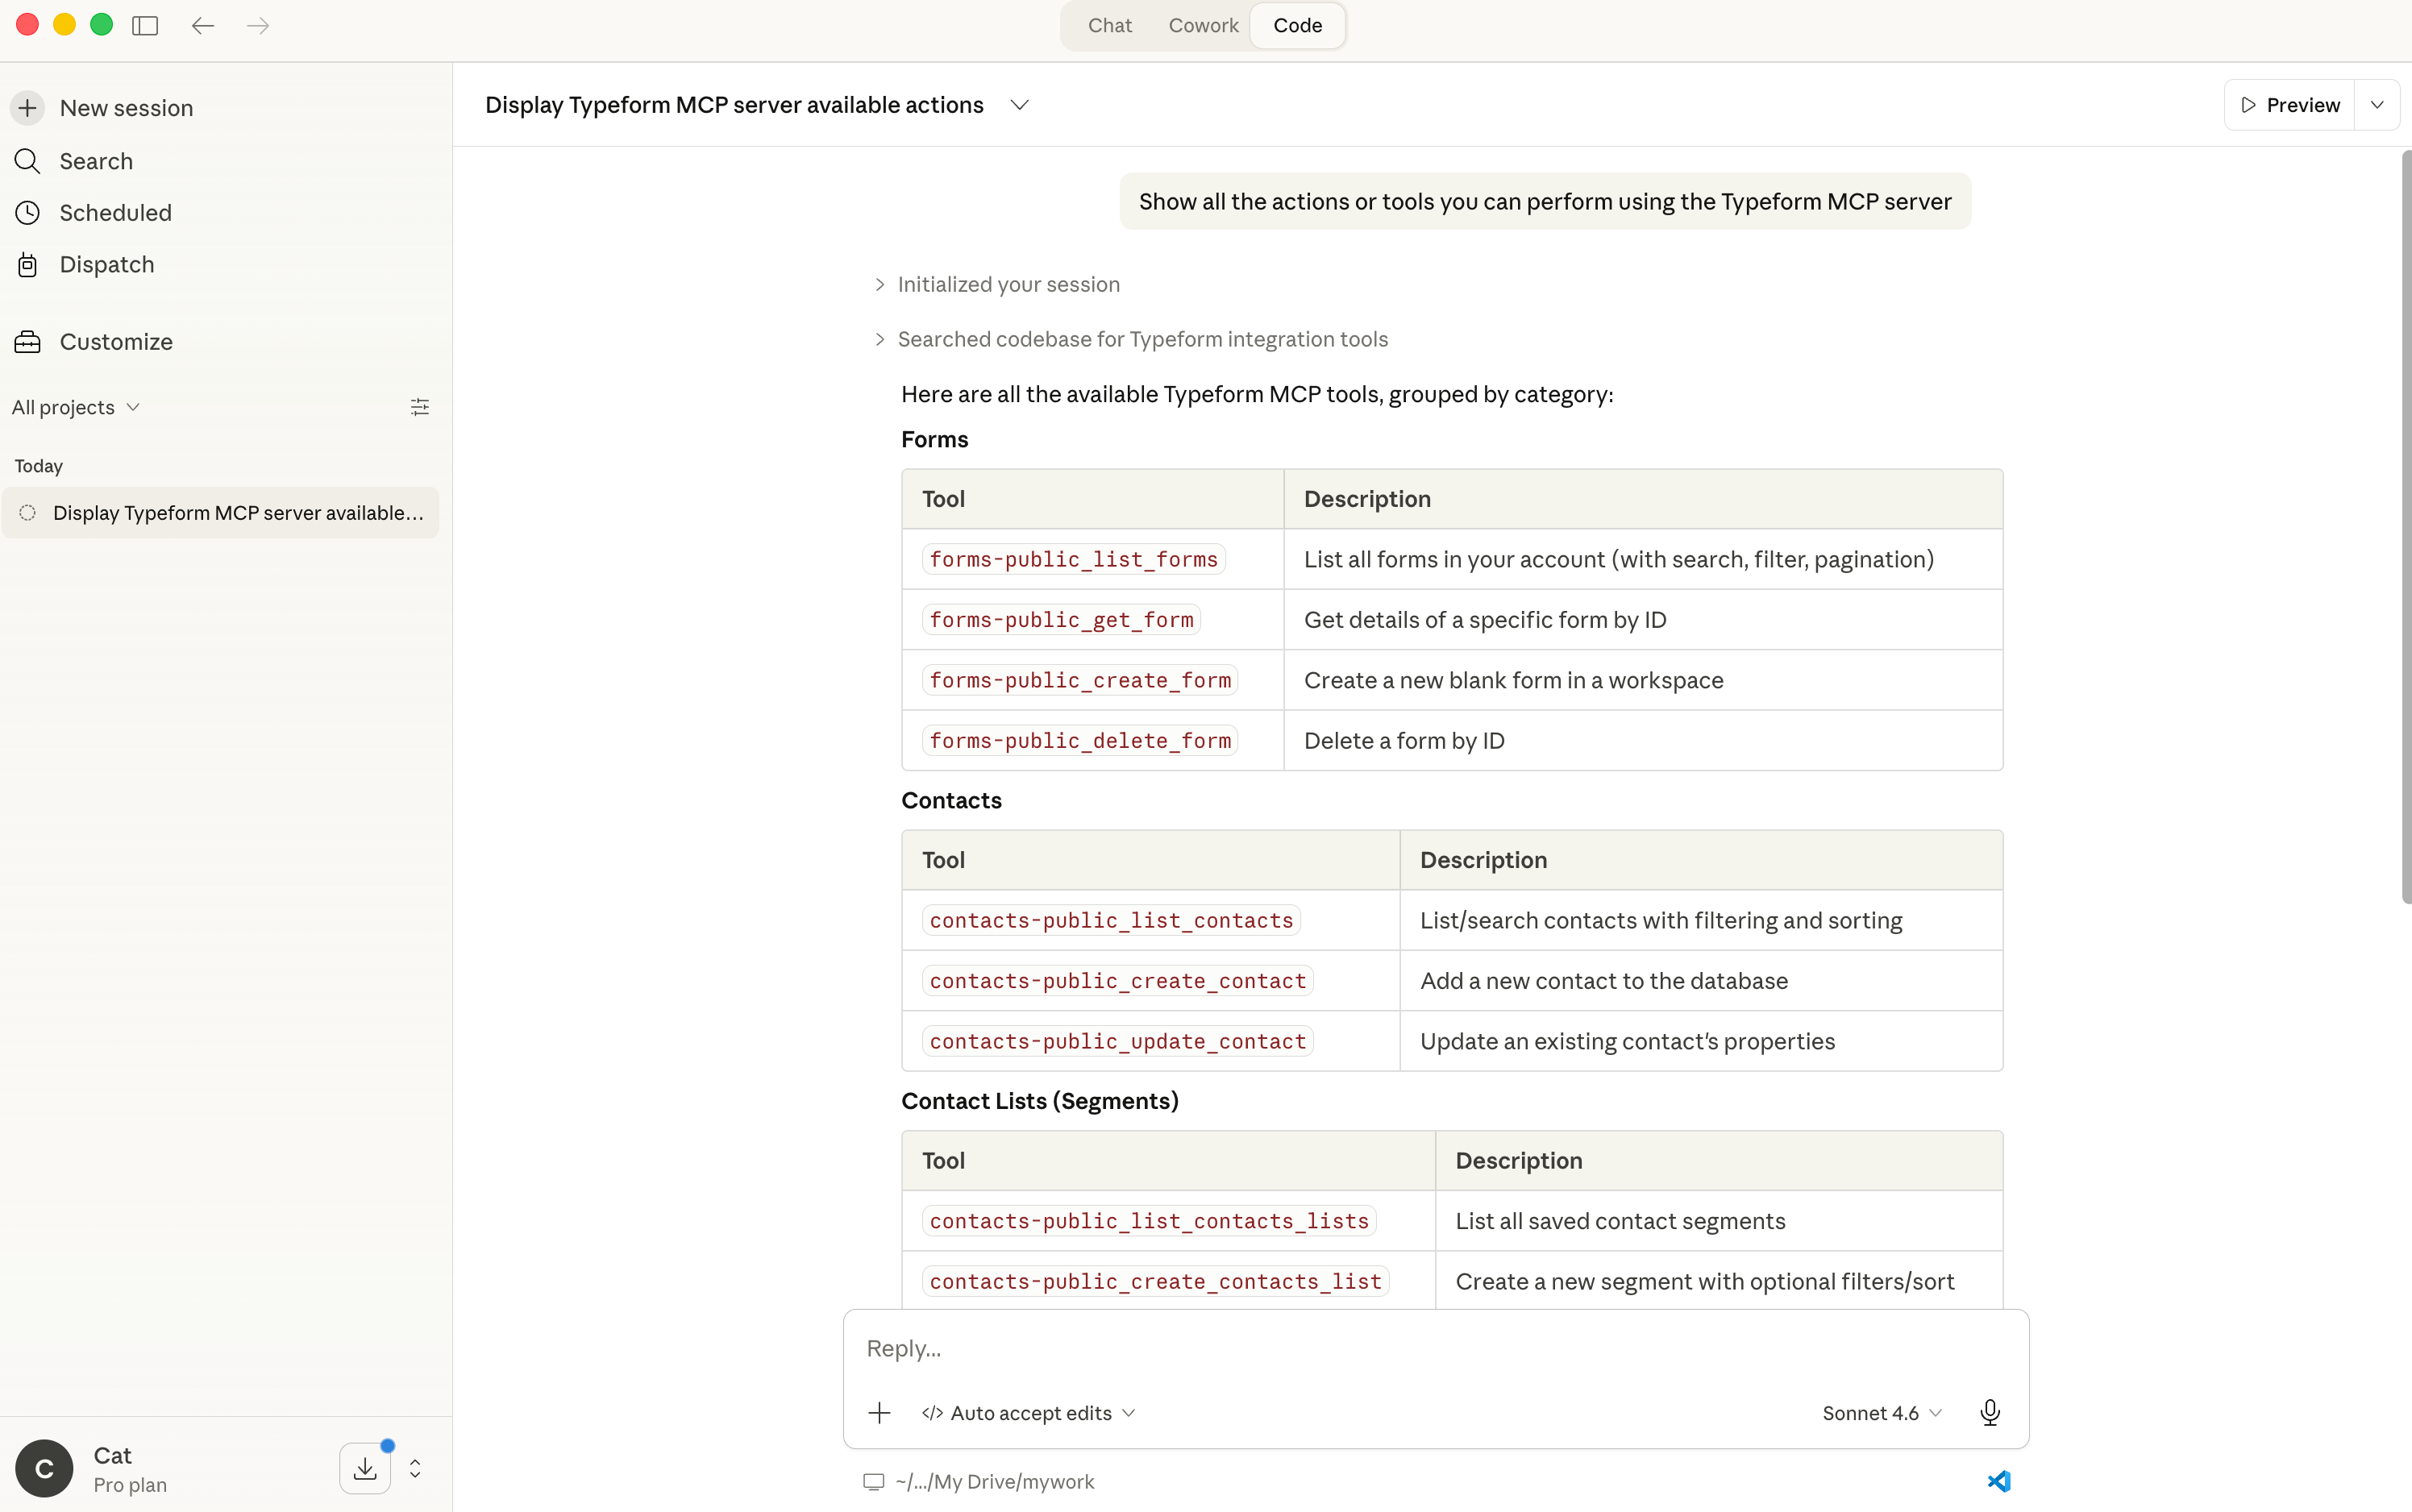The height and width of the screenshot is (1512, 2412).
Task: Open session title dropdown chevron
Action: pos(1019,105)
